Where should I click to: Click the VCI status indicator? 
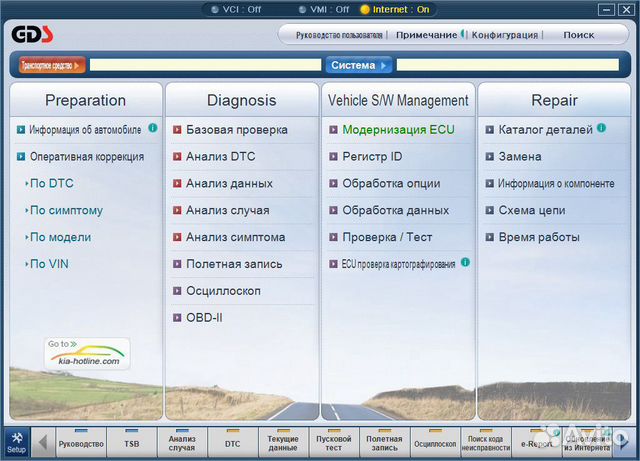tap(208, 9)
